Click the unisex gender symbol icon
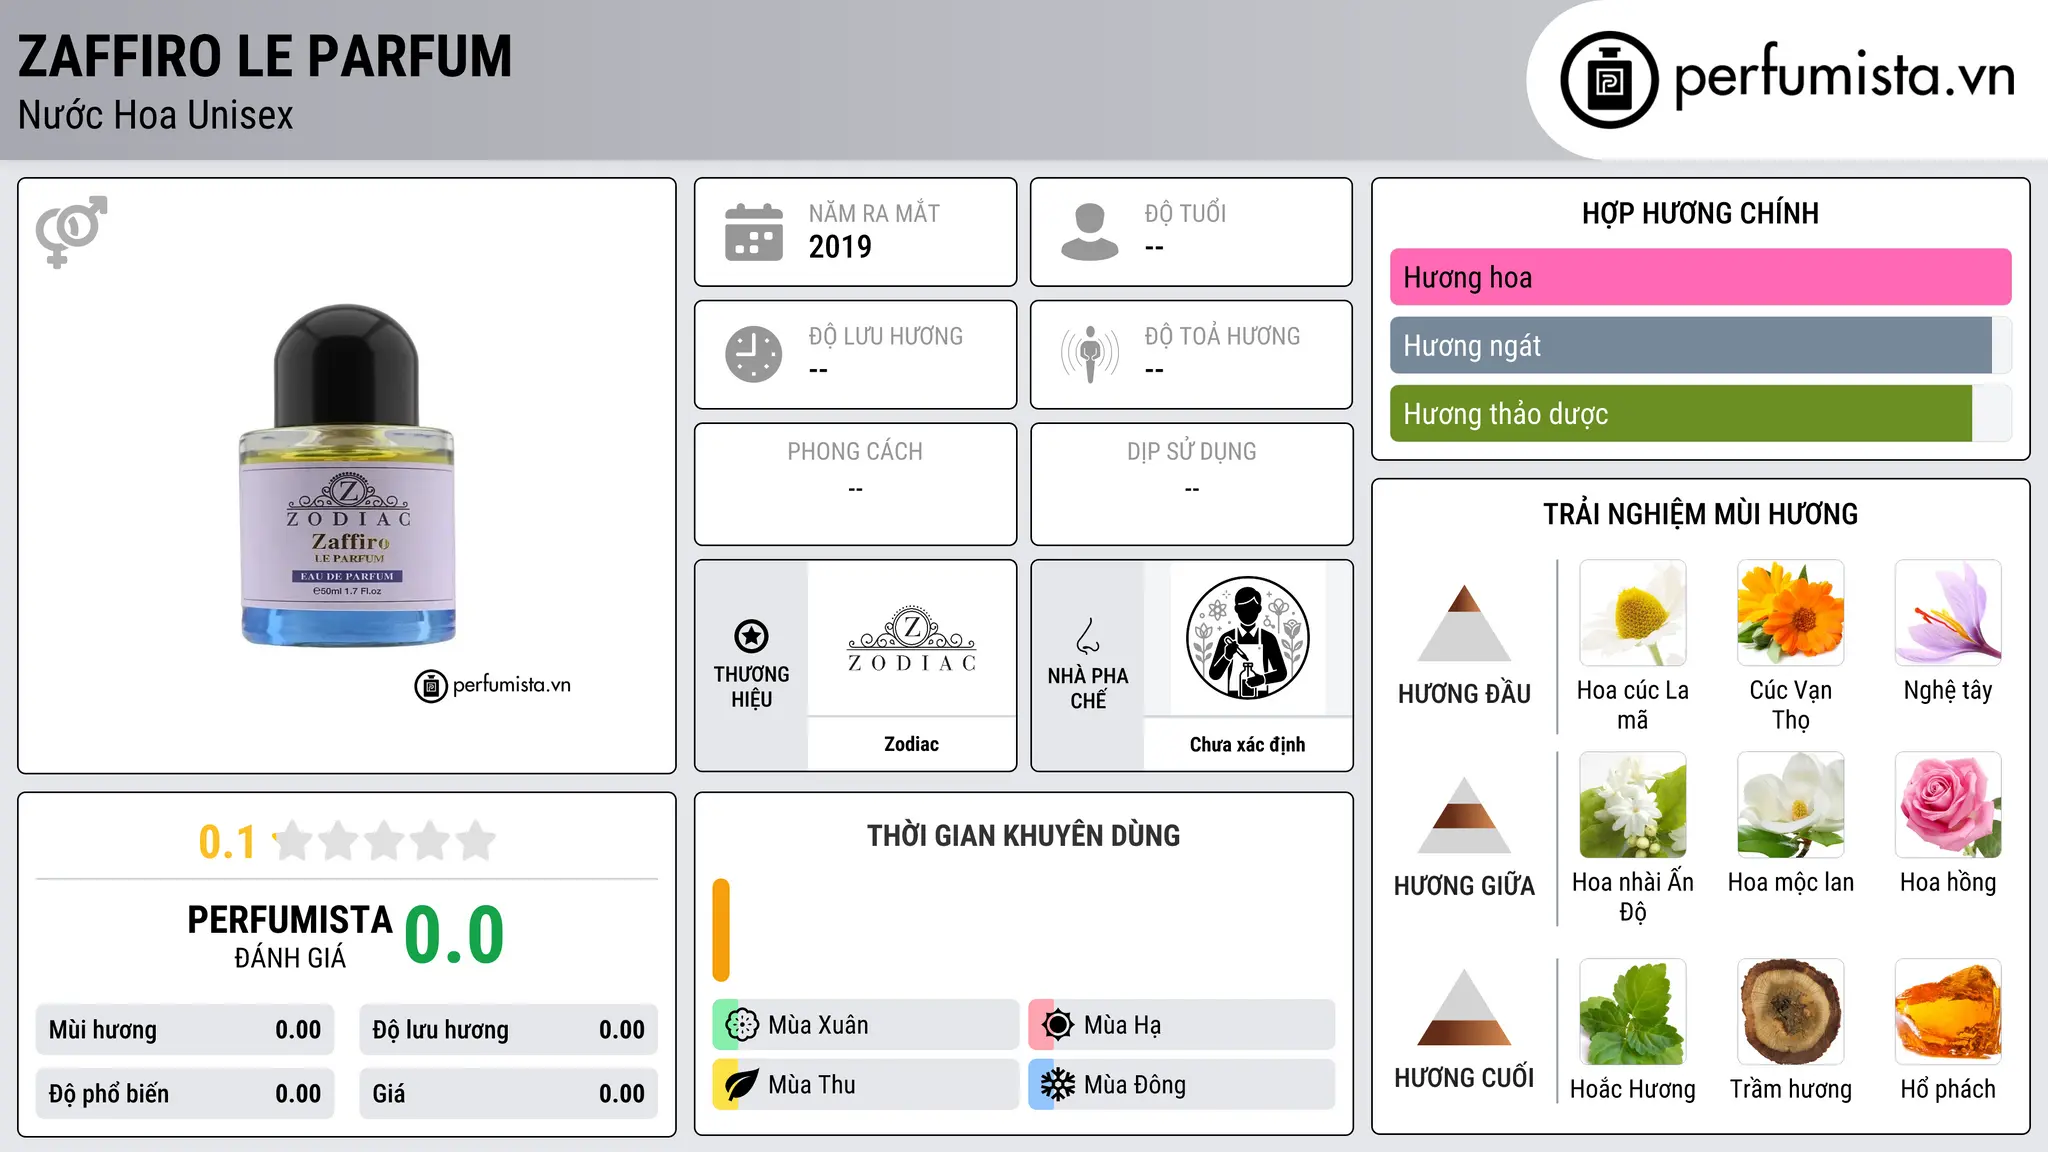 coord(71,232)
